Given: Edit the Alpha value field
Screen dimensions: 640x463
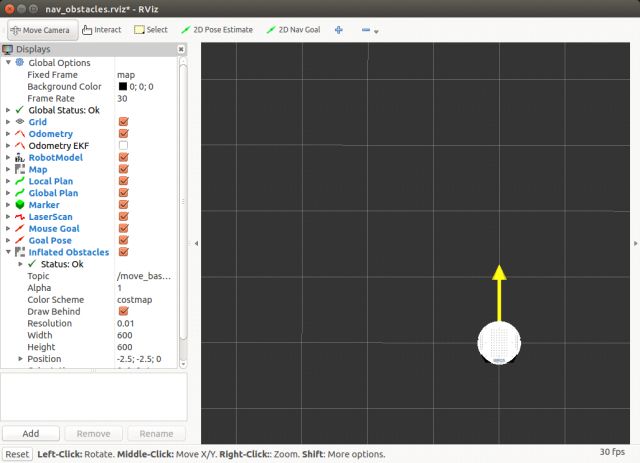Looking at the screenshot, I should (145, 288).
